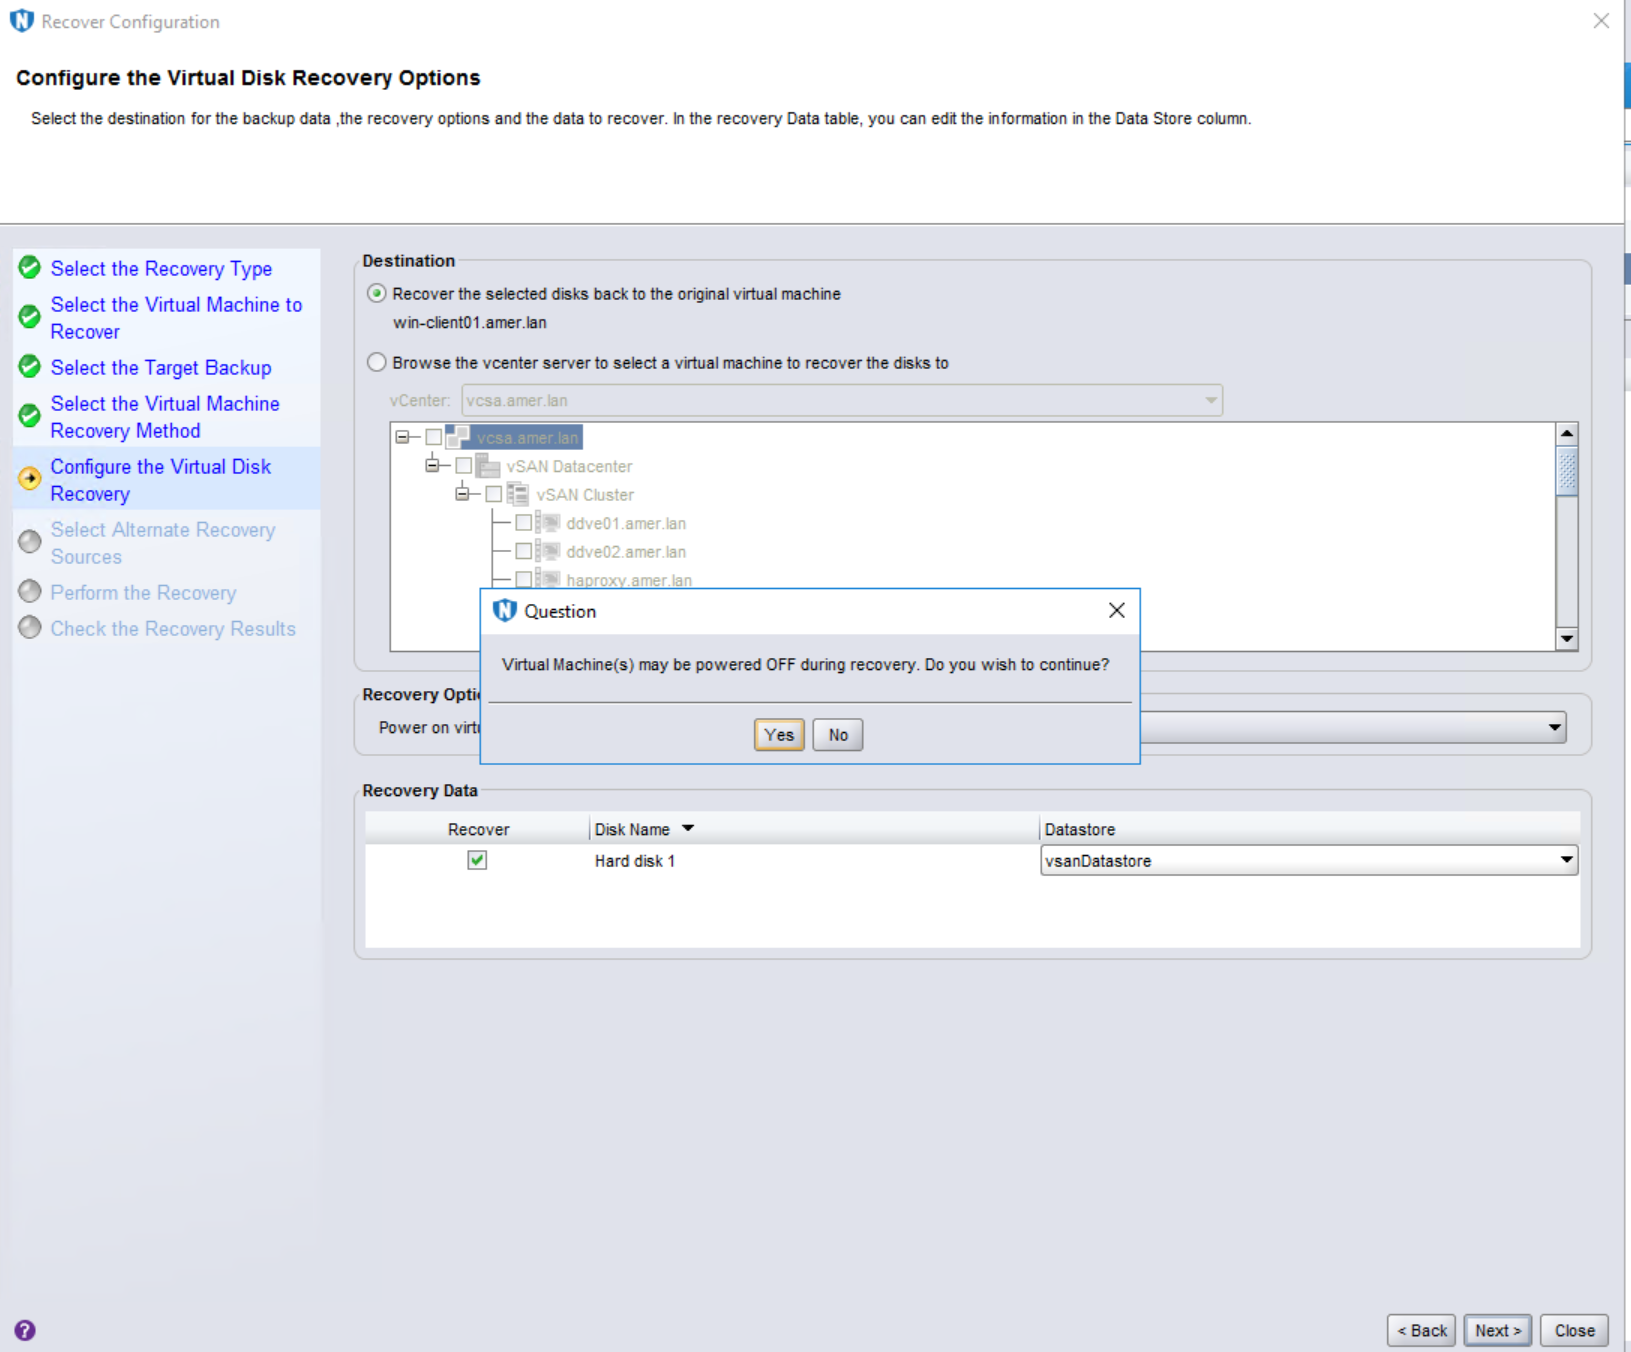1631x1352 pixels.
Task: Click green check icon beside Select the Target Backup
Action: point(30,366)
